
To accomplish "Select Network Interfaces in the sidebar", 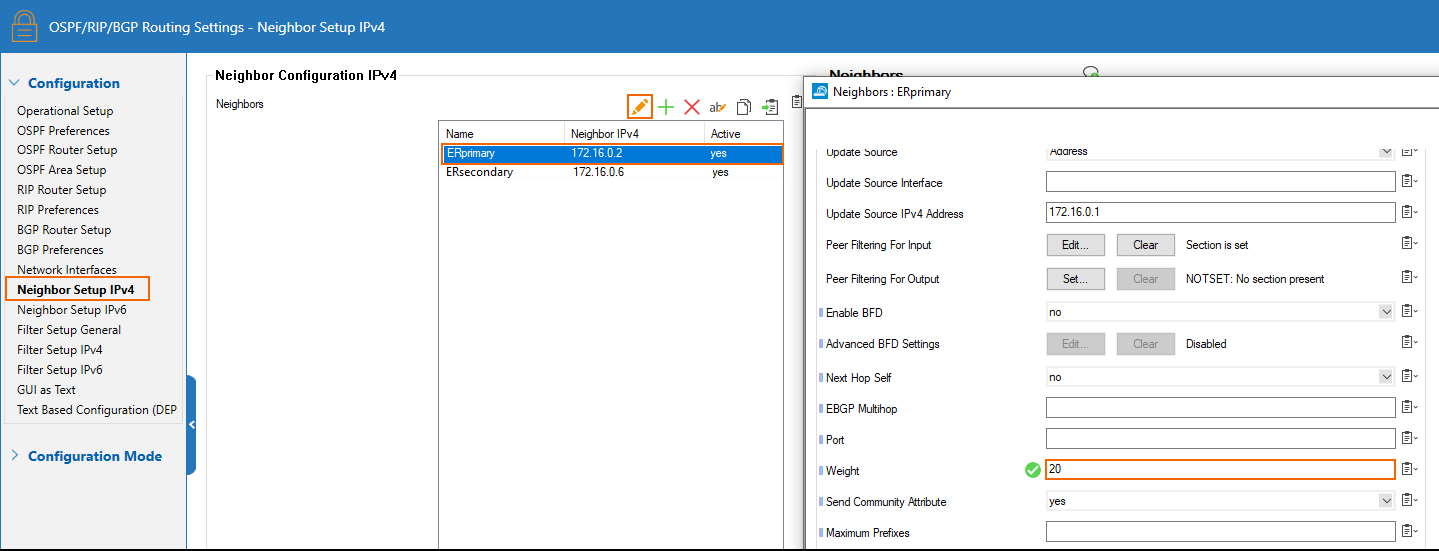I will pyautogui.click(x=67, y=270).
